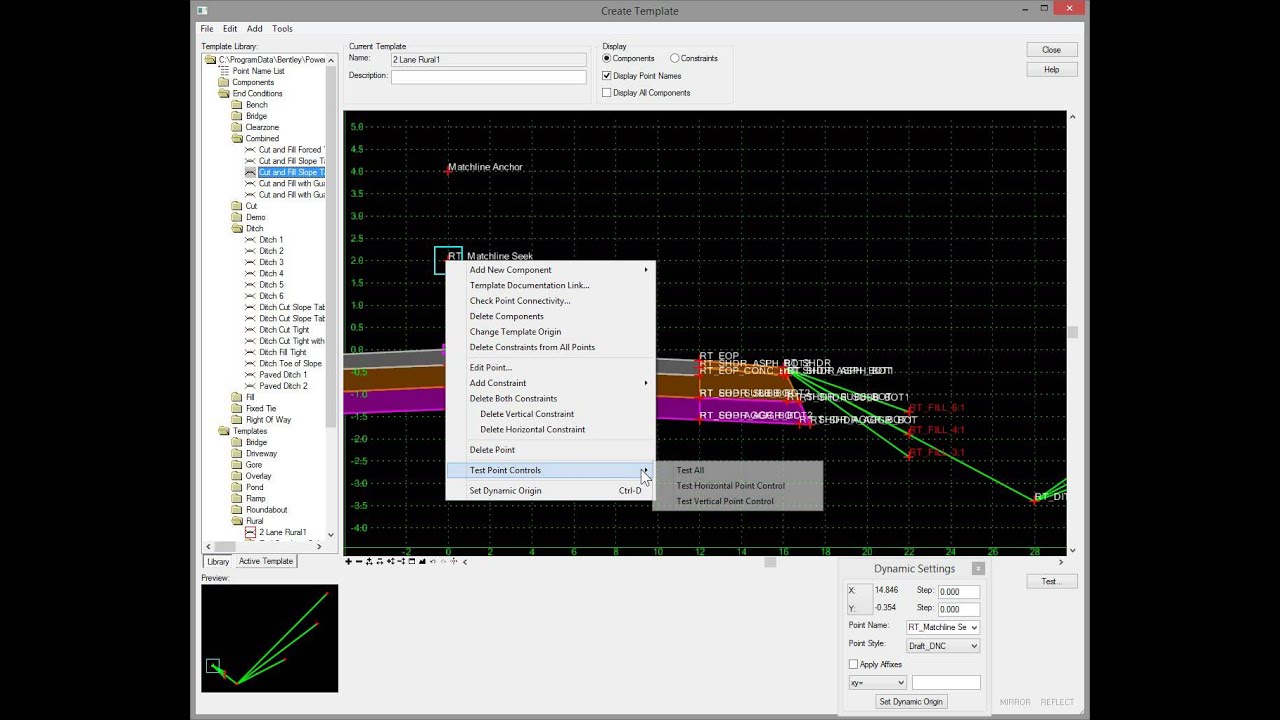The image size is (1280, 720).
Task: Click the Ditch 1 template icon
Action: pos(250,240)
